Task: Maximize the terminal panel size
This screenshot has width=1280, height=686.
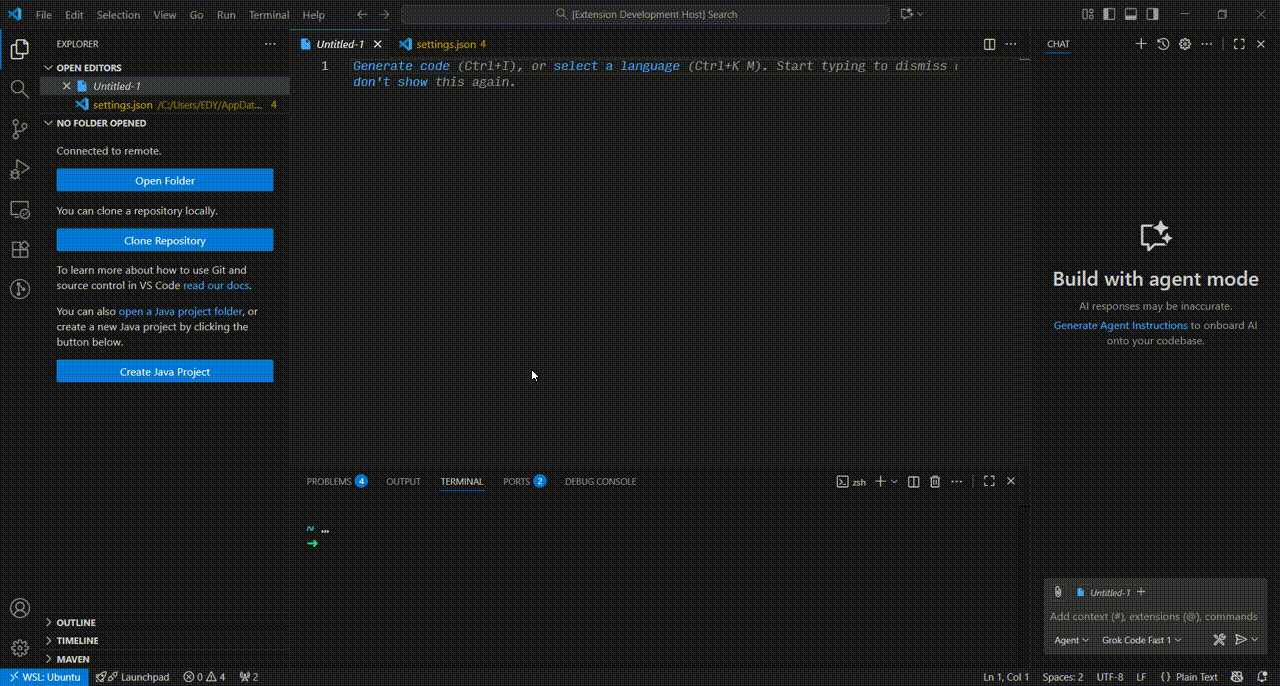Action: click(989, 482)
